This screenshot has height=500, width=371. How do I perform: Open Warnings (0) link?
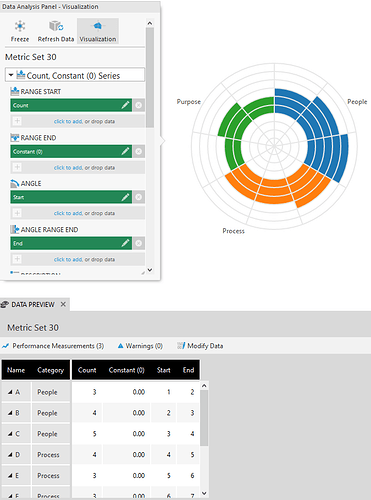click(x=140, y=346)
